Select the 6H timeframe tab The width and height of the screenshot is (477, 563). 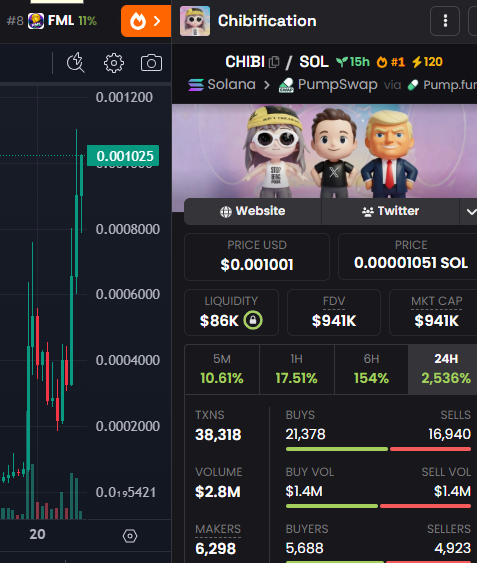pos(371,369)
